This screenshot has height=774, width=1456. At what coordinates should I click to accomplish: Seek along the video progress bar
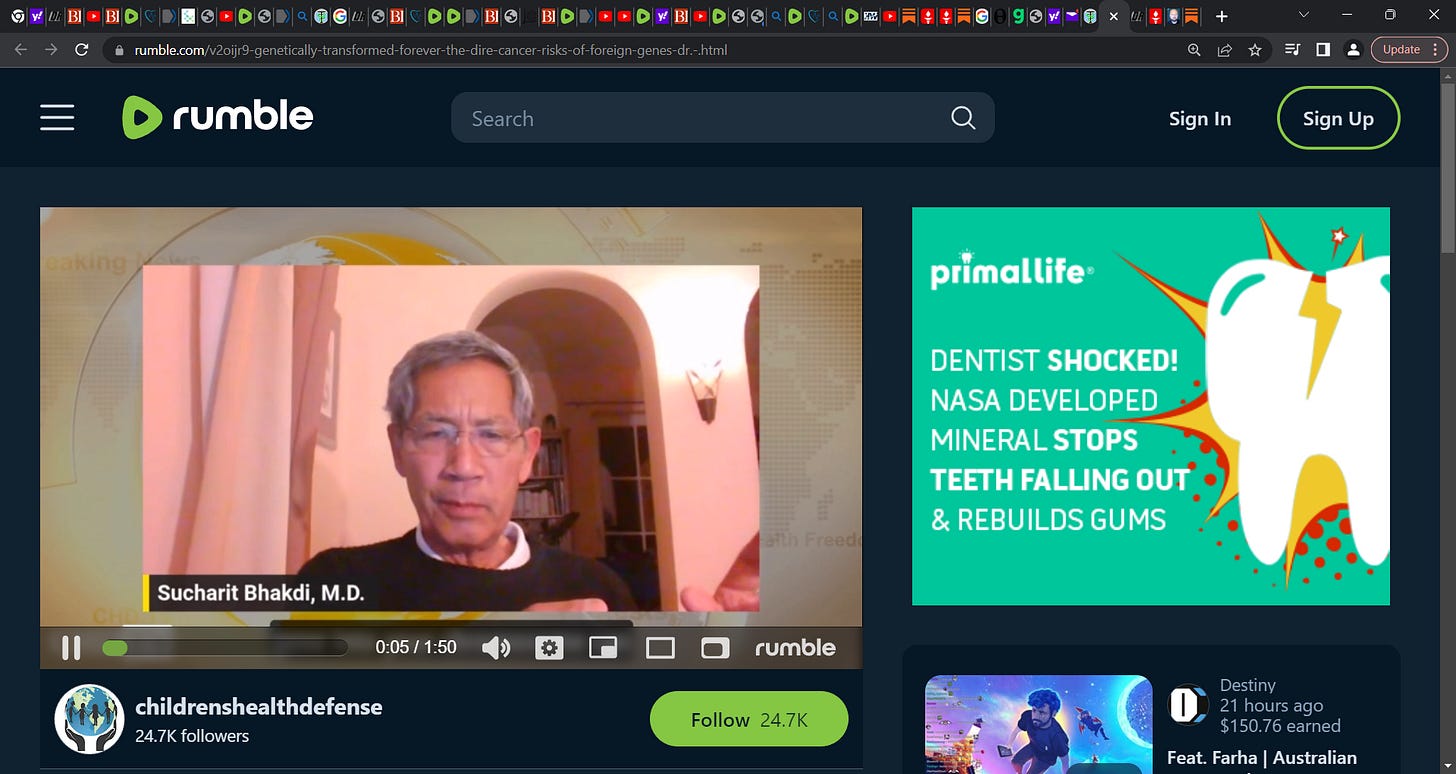tap(225, 648)
